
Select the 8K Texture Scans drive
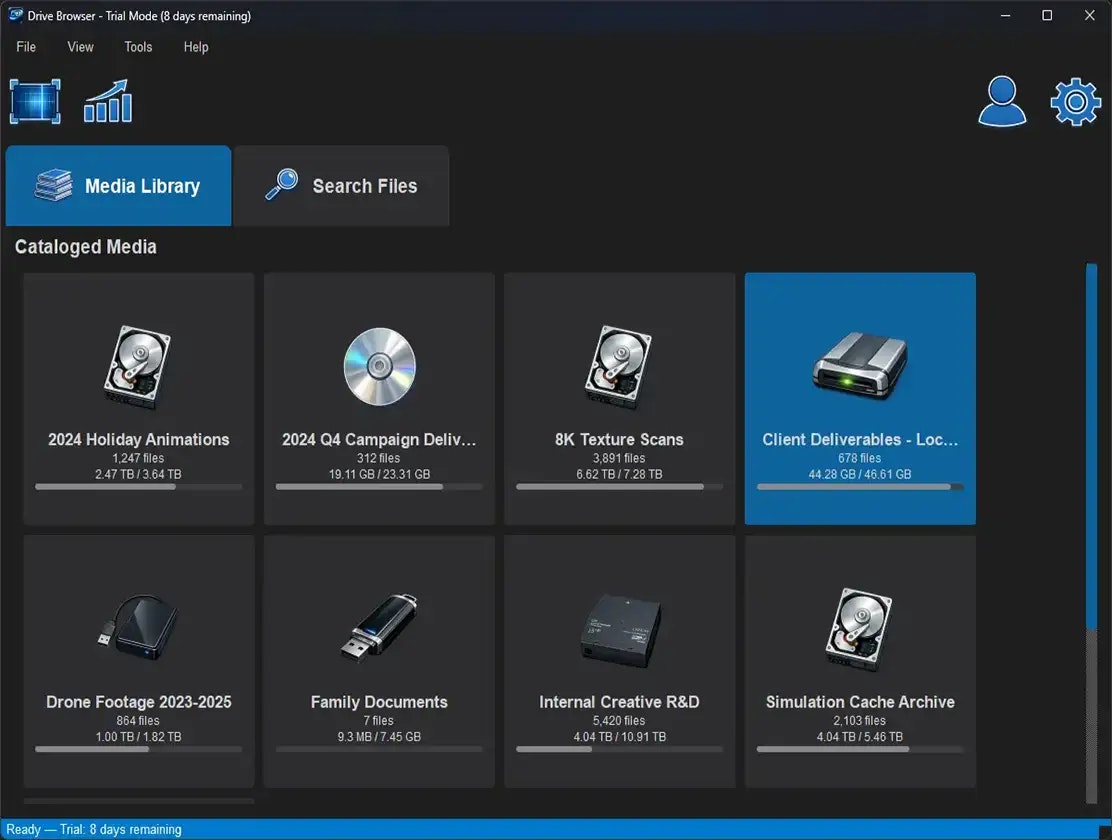[618, 398]
